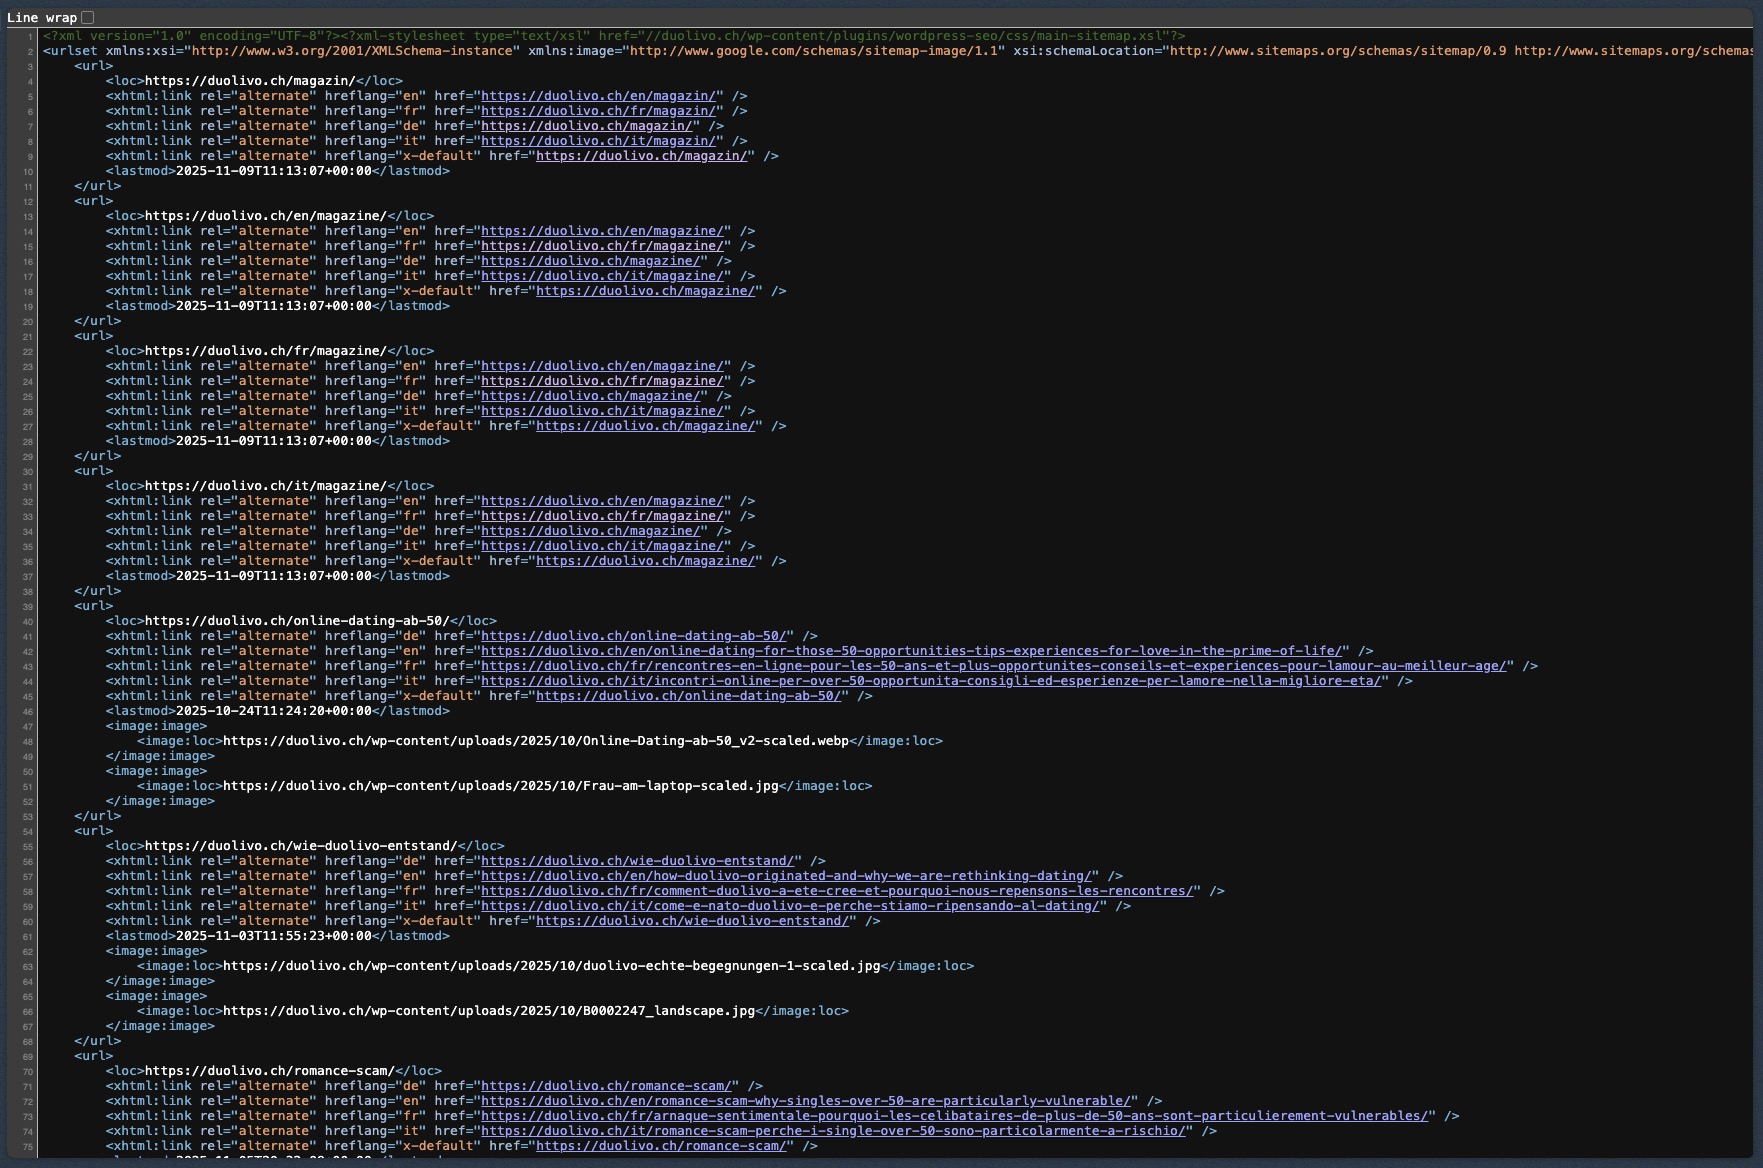1763x1168 pixels.
Task: Open the come-e-nato-duolivo Italian link
Action: tap(790, 906)
